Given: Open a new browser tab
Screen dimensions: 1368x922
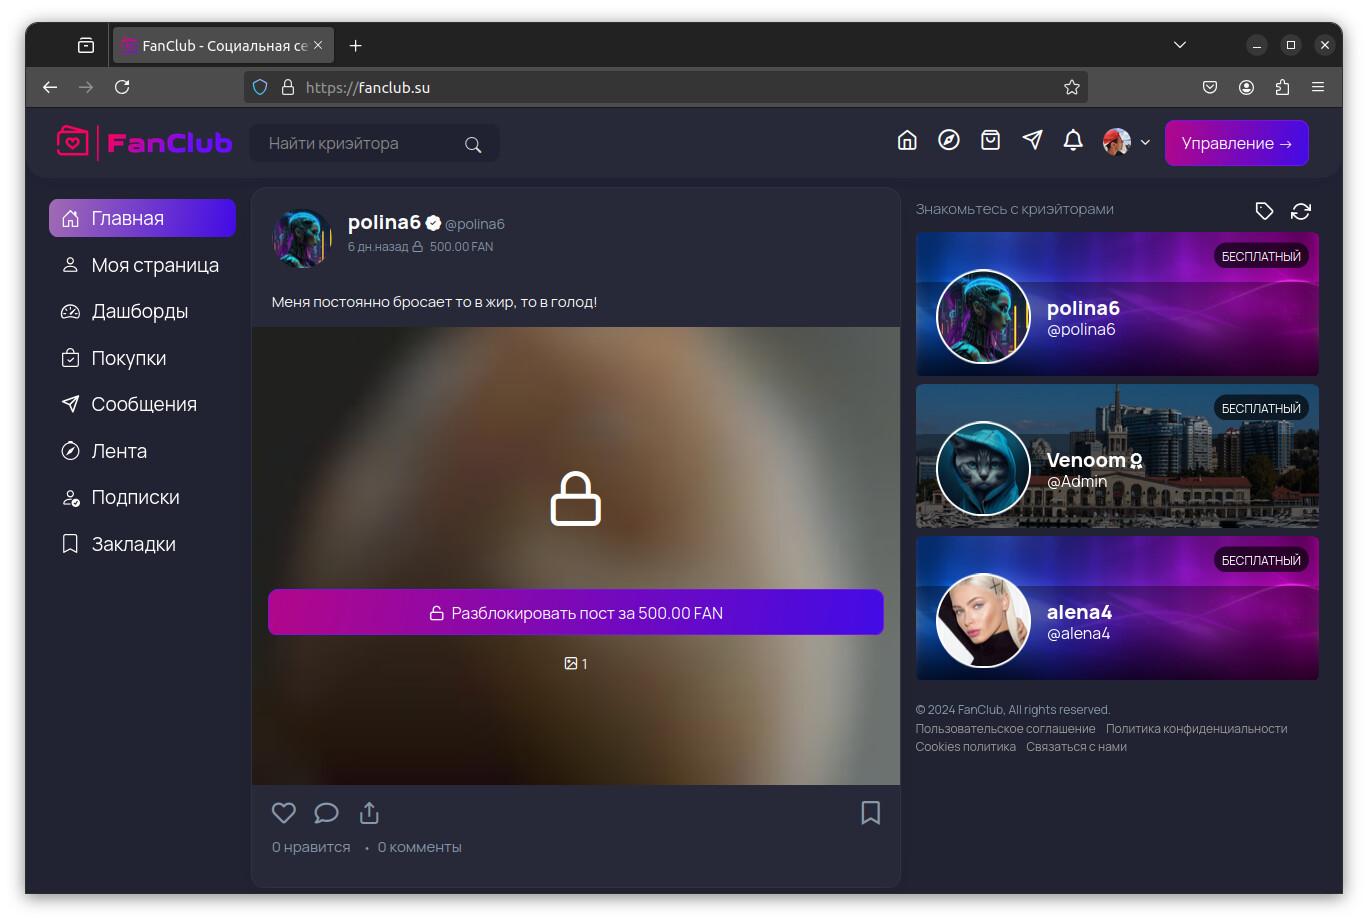Looking at the screenshot, I should coord(355,45).
